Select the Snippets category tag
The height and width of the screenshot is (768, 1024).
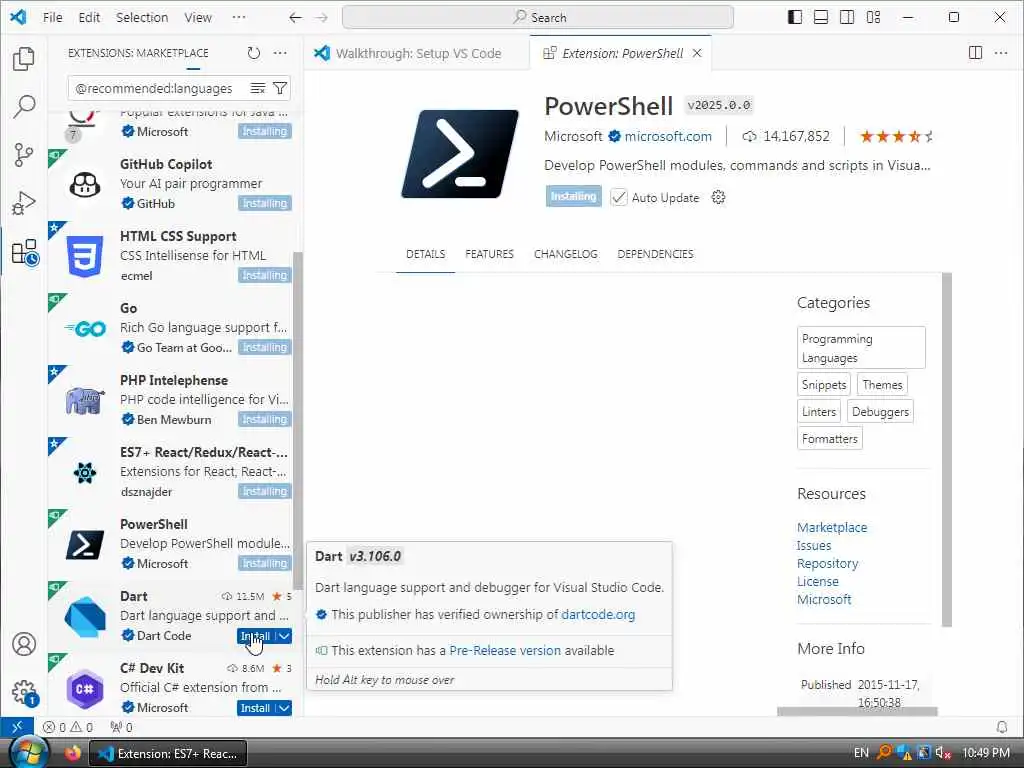(x=824, y=385)
